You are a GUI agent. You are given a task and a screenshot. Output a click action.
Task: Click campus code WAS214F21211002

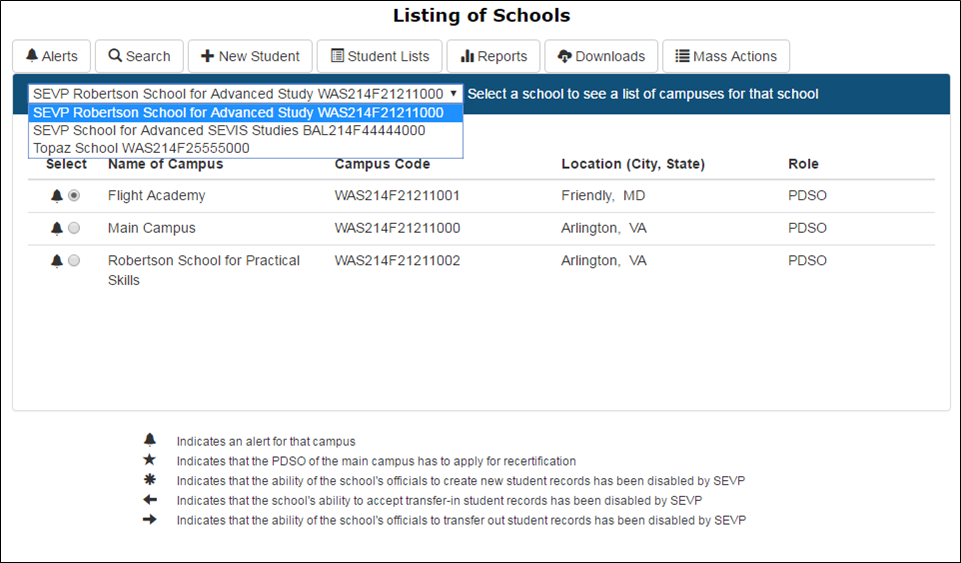[x=397, y=260]
